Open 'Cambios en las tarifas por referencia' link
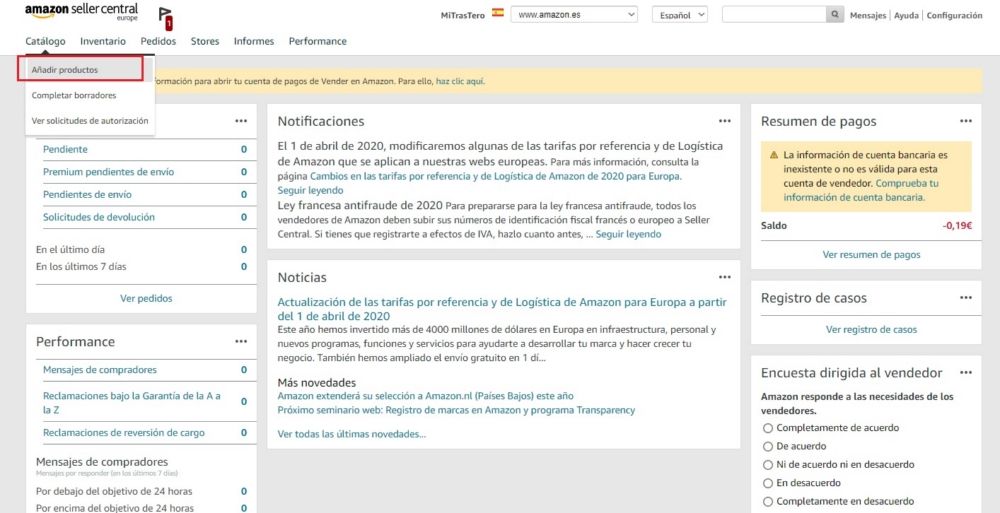1000x513 pixels. [496, 175]
